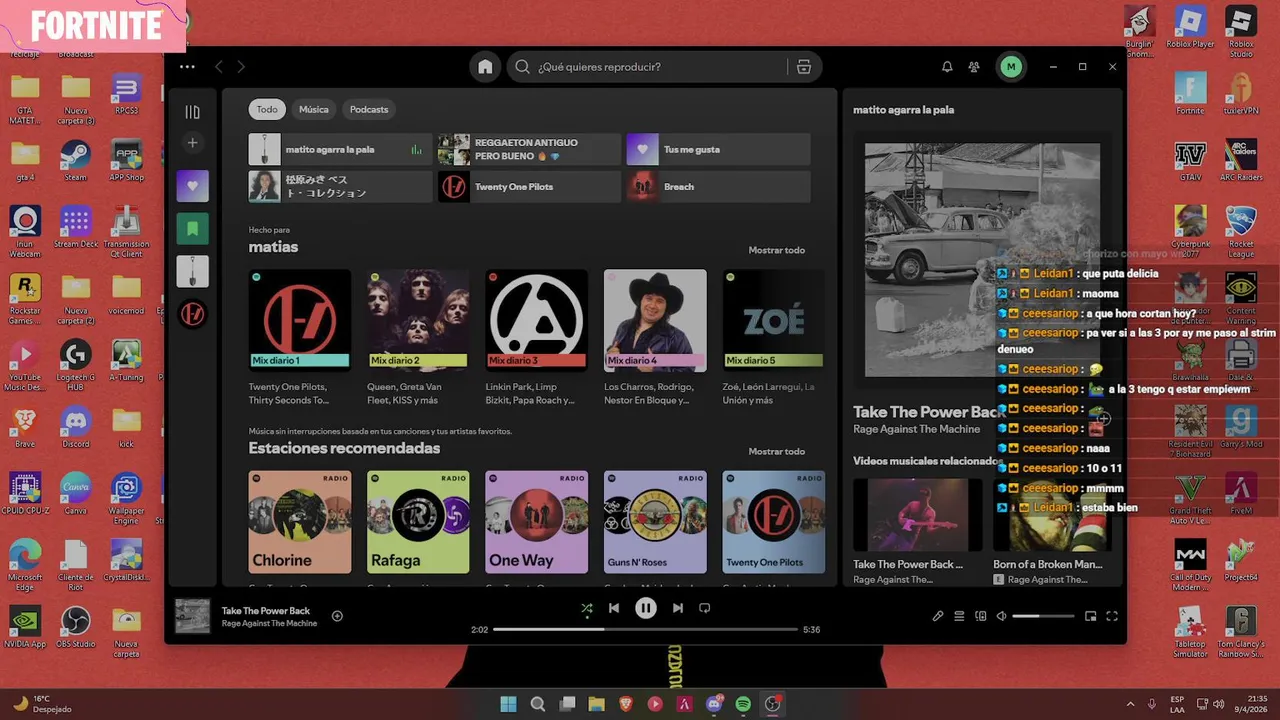Select the Todo filter chip
The height and width of the screenshot is (720, 1280).
click(x=267, y=109)
